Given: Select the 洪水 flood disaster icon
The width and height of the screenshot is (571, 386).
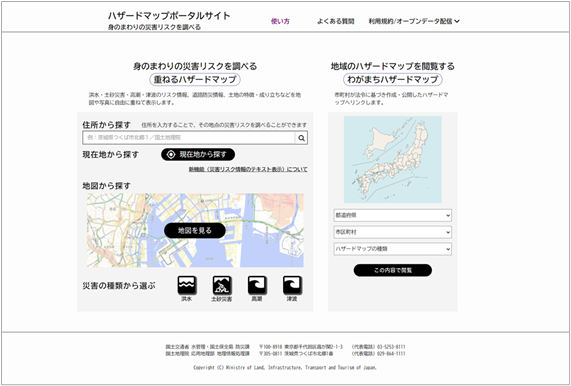Looking at the screenshot, I should (187, 285).
